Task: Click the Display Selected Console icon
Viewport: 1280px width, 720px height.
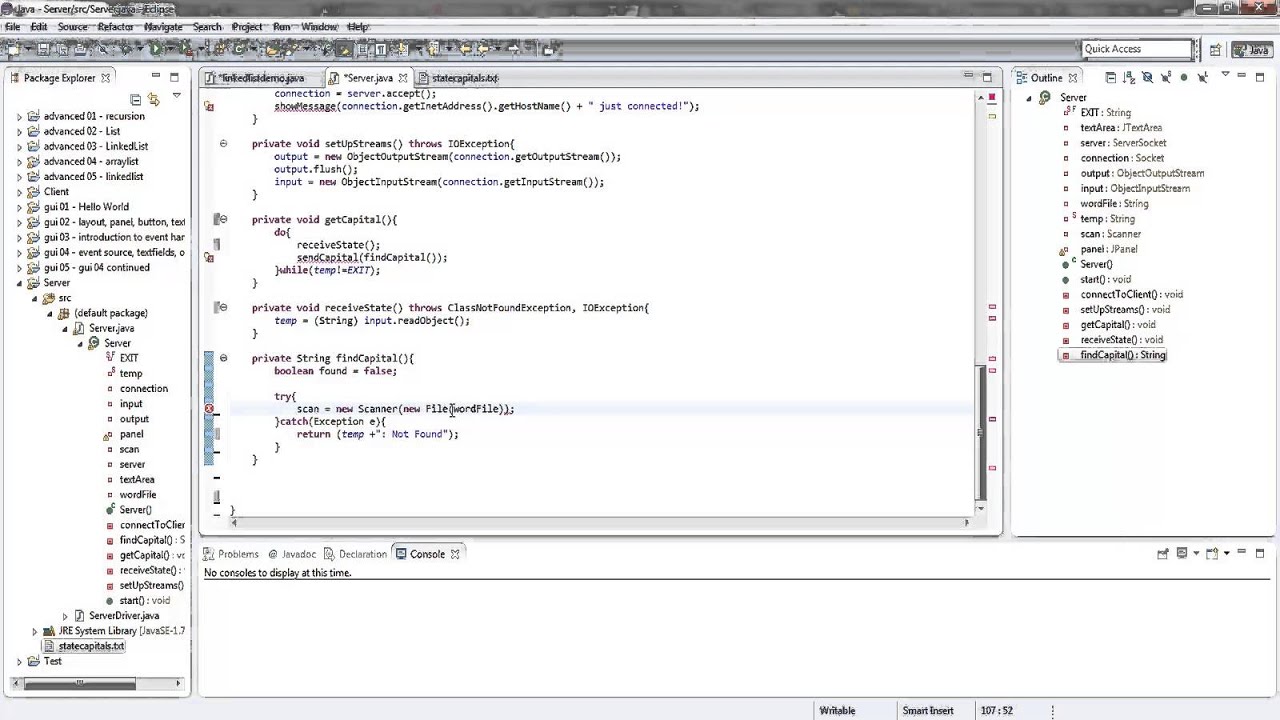Action: [1182, 553]
